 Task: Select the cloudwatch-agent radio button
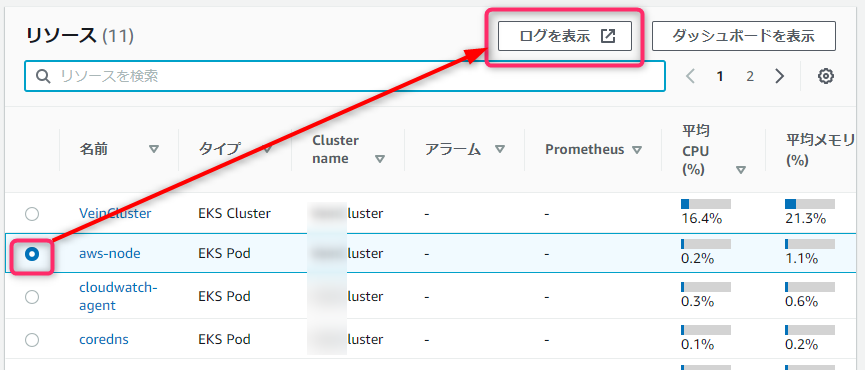pyautogui.click(x=32, y=297)
